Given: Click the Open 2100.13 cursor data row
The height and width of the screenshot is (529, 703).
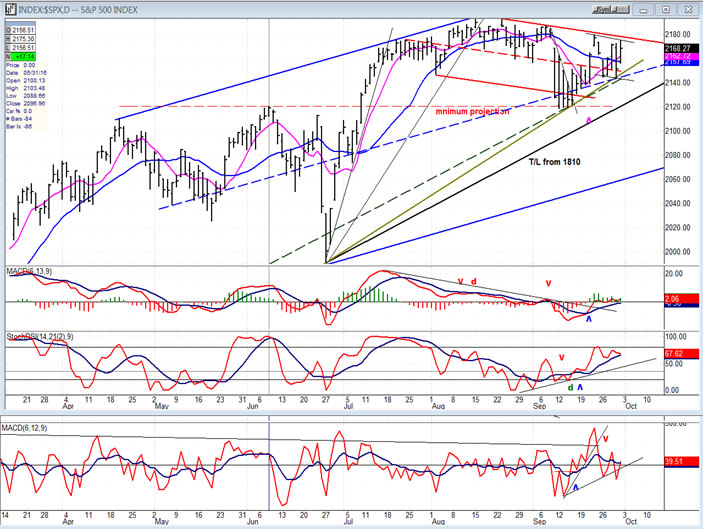Looking at the screenshot, I should click(26, 80).
